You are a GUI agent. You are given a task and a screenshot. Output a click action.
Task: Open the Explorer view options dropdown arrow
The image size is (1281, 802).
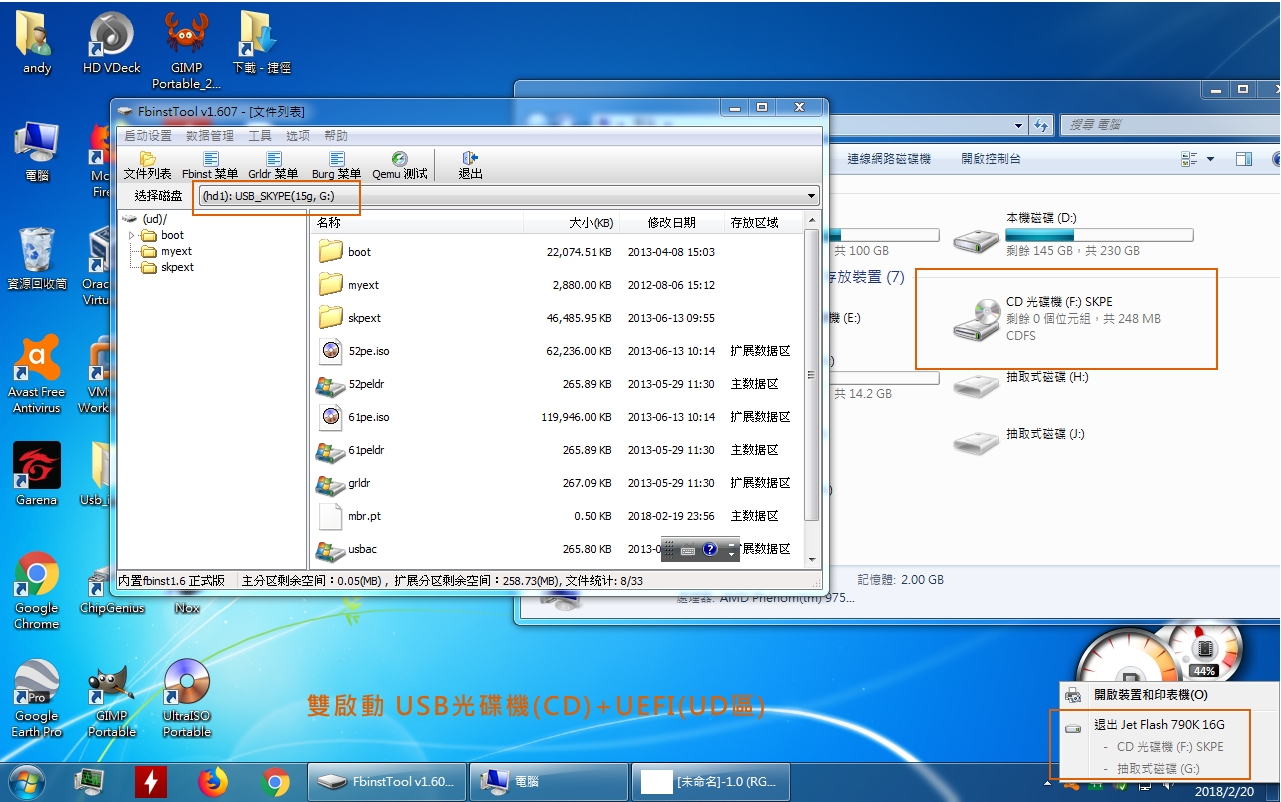(x=1210, y=159)
